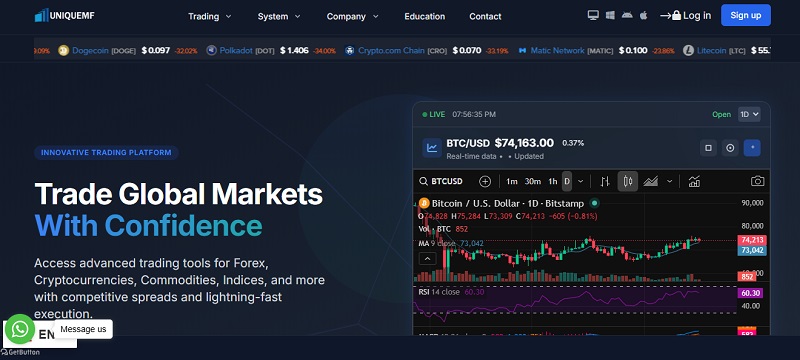The image size is (800, 360).
Task: Take a chart snapshot with camera icon
Action: [758, 182]
